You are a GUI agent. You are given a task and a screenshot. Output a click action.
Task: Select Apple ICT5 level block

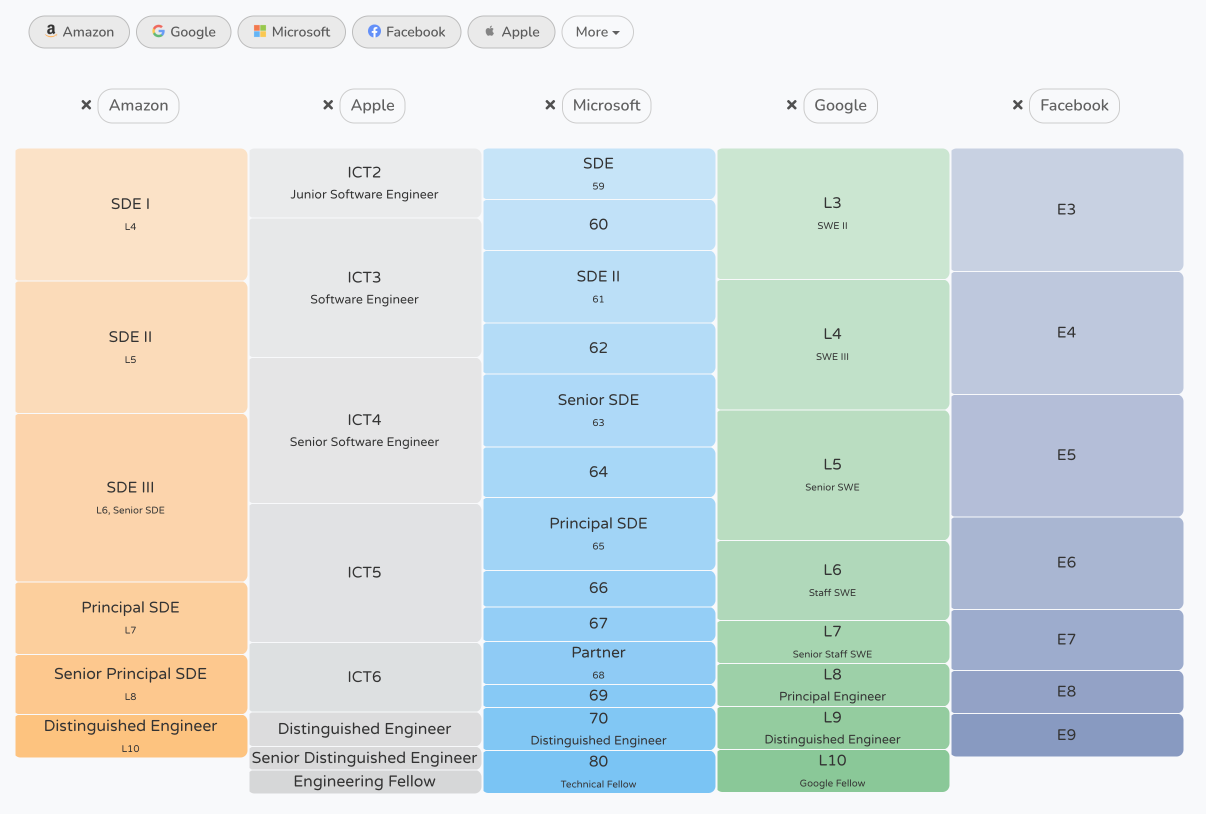(x=365, y=573)
